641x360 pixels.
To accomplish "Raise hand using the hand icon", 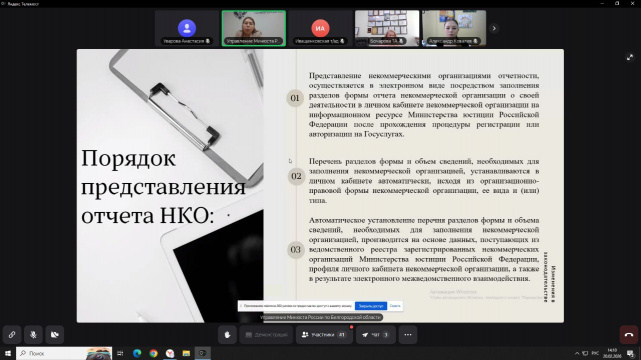I will tap(227, 335).
